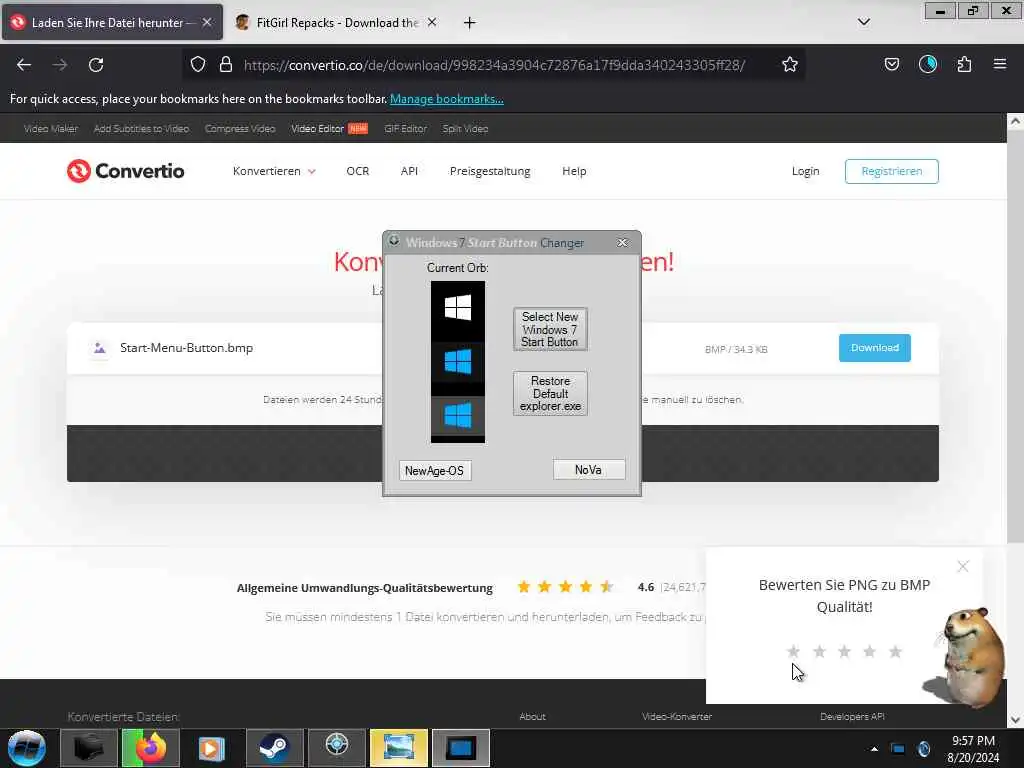Viewport: 1024px width, 768px height.
Task: Click the Firefox back arrow
Action: click(24, 65)
